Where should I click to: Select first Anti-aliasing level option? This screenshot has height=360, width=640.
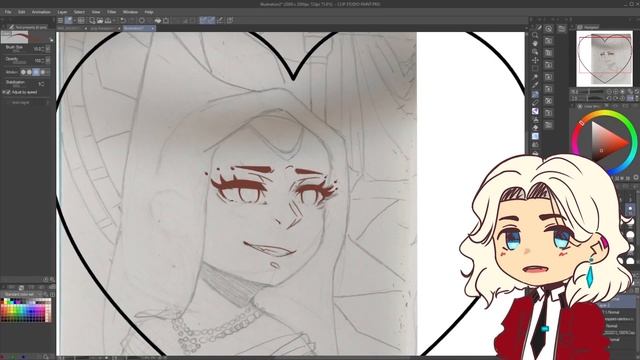(x=23, y=72)
